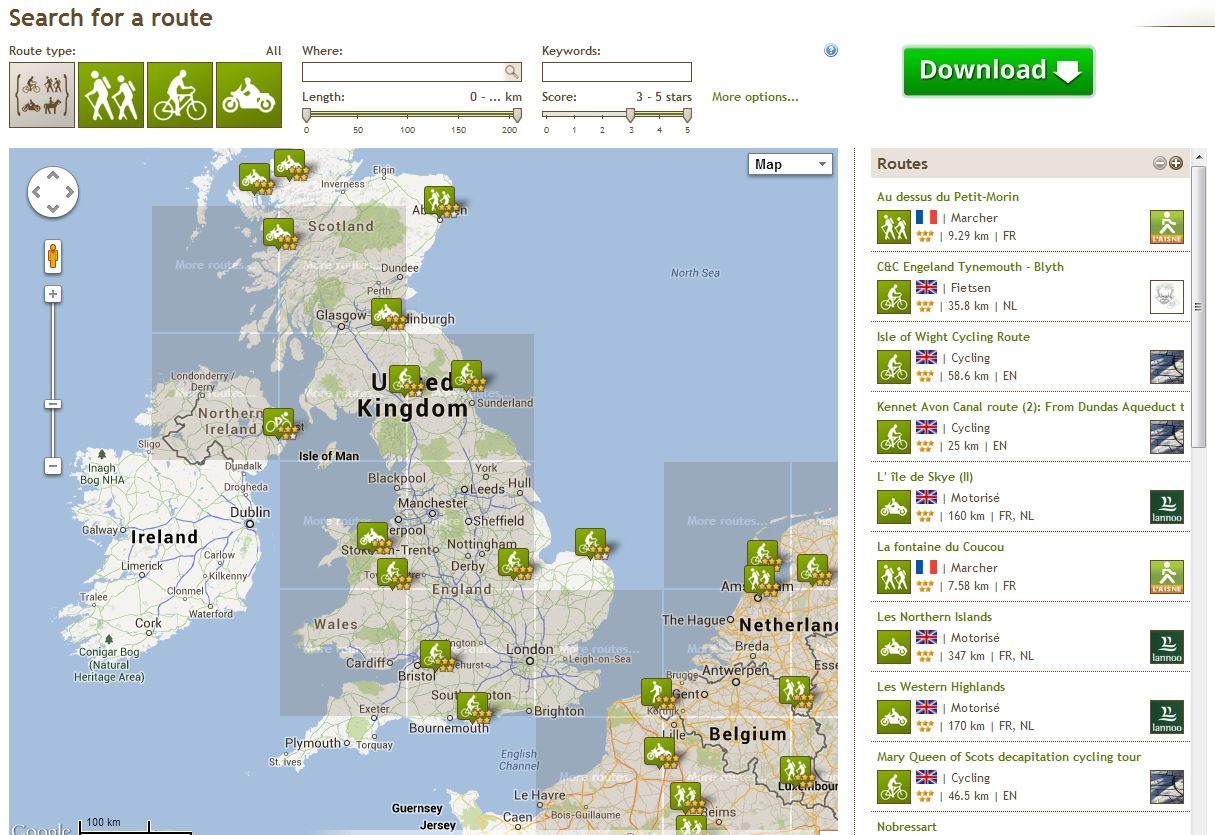The width and height of the screenshot is (1215, 835).
Task: Click motorbike marker near Stoke-on-Trent
Action: pyautogui.click(x=372, y=537)
